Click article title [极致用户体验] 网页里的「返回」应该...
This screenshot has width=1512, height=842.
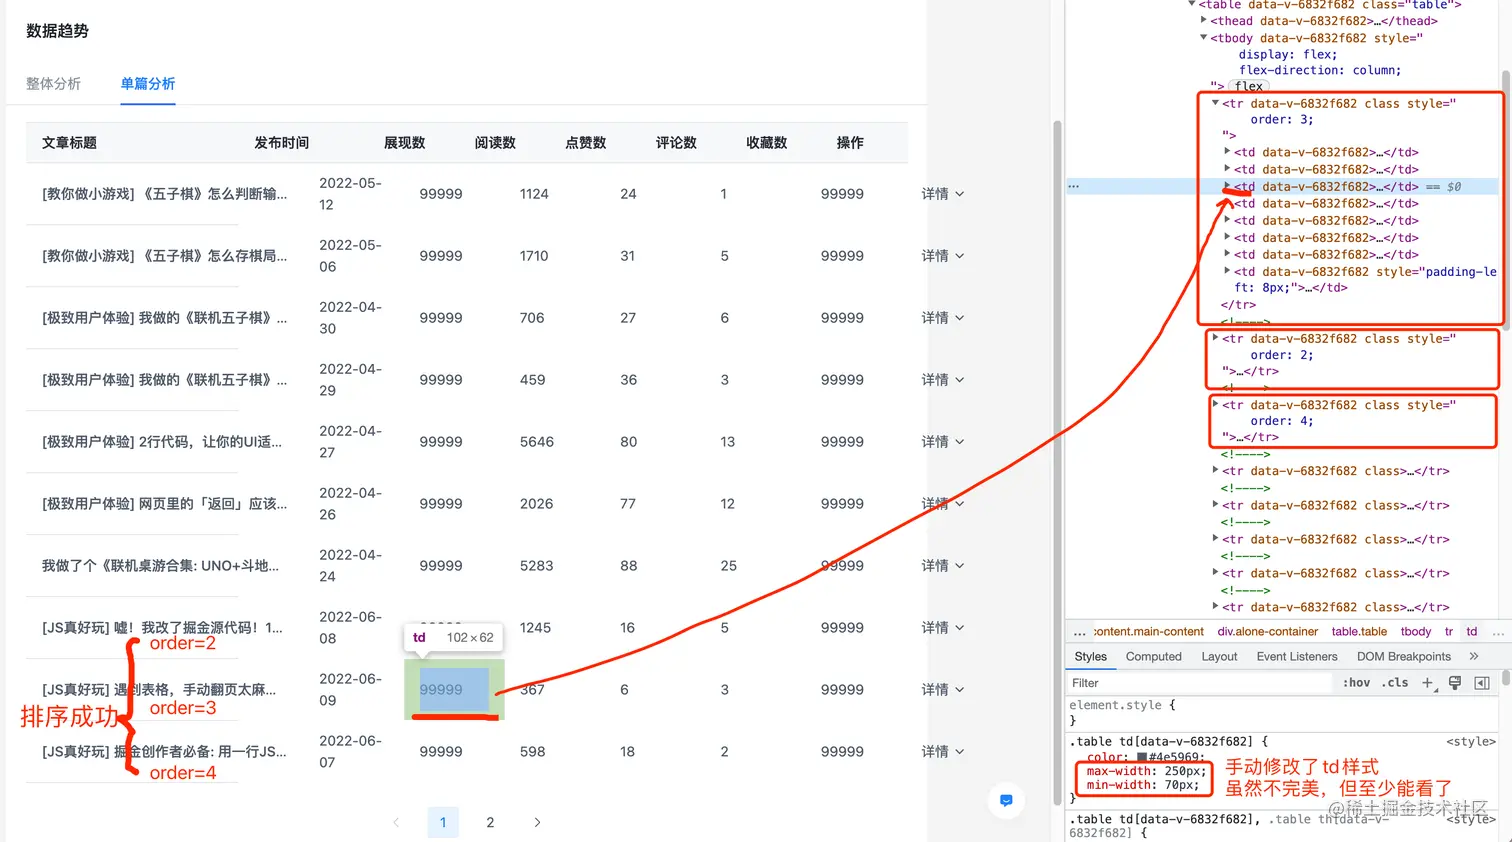164,504
